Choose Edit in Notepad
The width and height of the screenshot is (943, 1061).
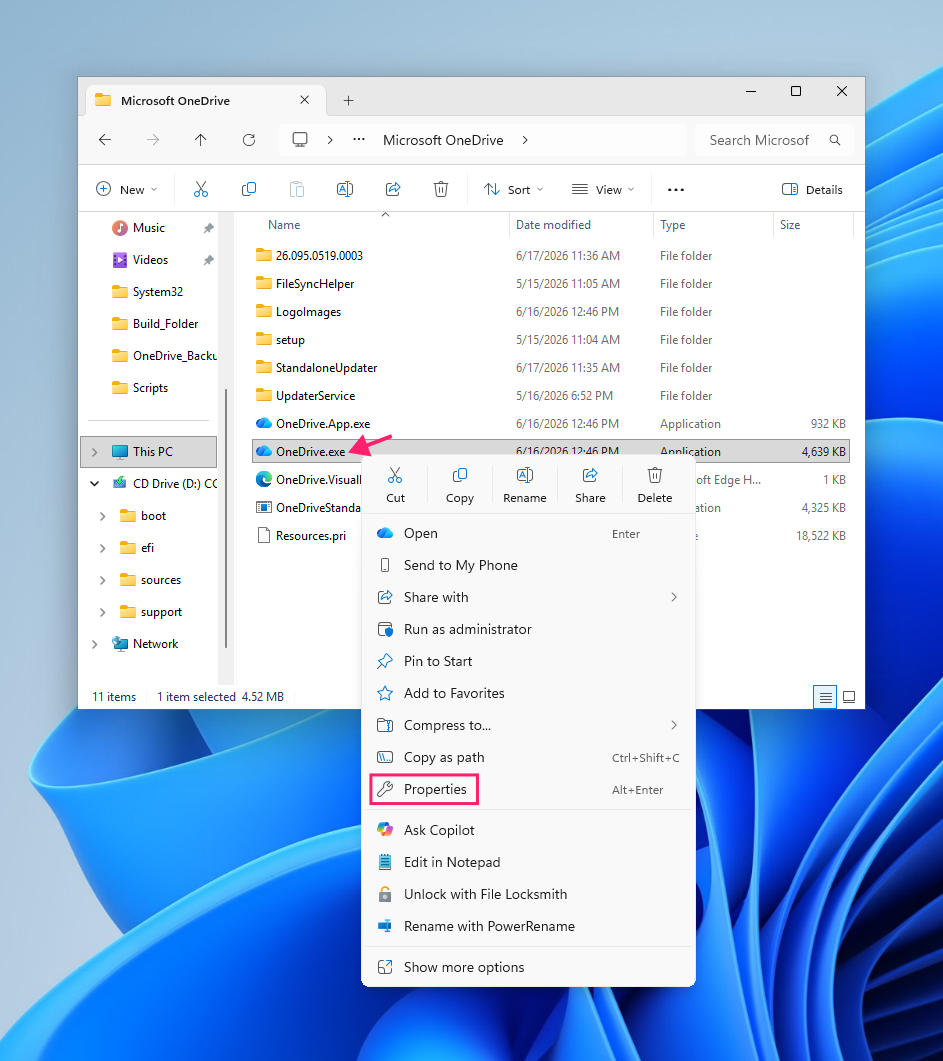528,863
